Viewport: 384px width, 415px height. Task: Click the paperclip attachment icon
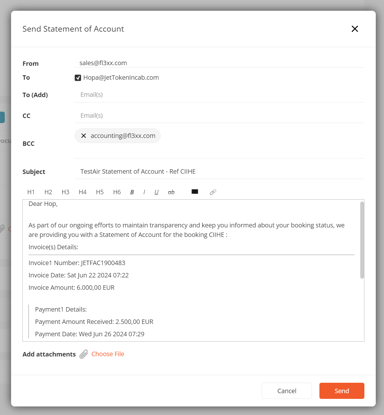tap(84, 354)
